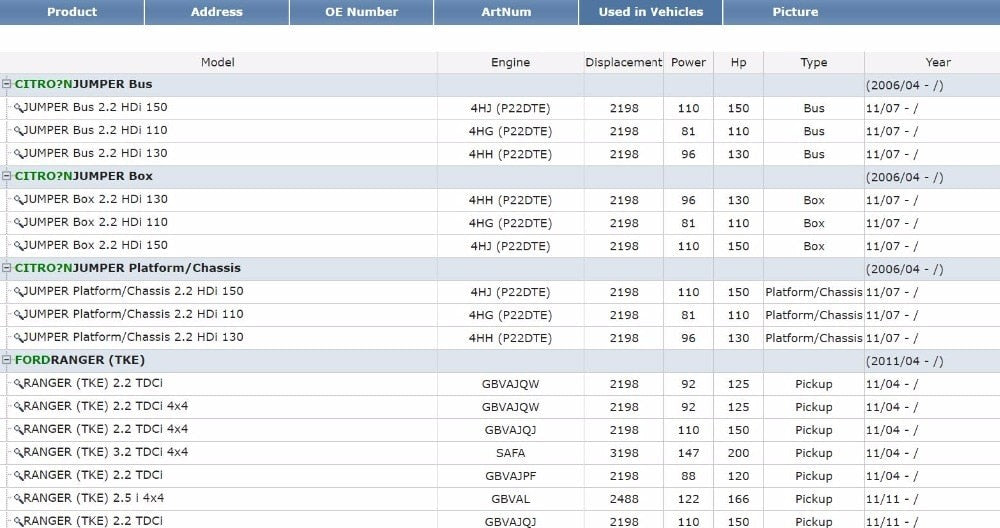Open model name JUMPER Box 2.2 HDi 110
1000x528 pixels.
tap(96, 222)
